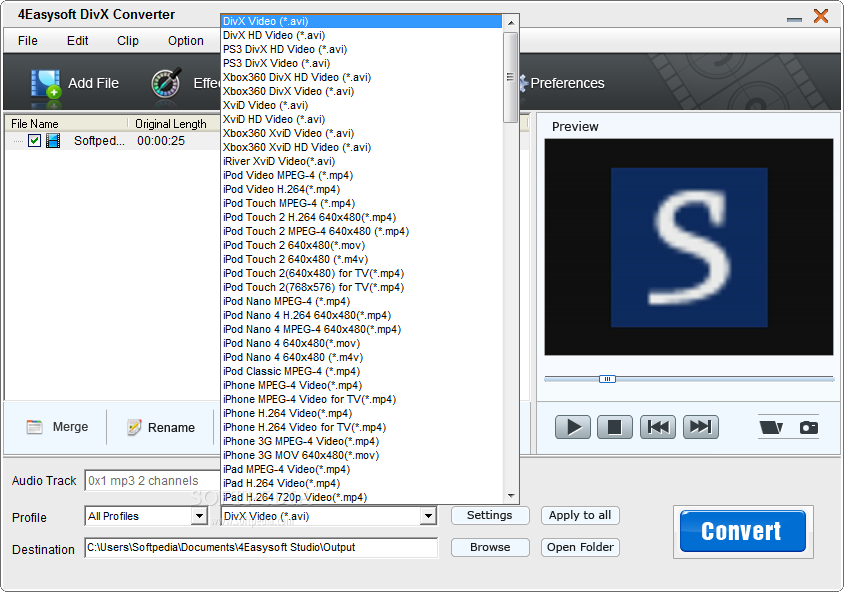Screen dimensions: 844x592
Task: Stop the preview playback
Action: pos(615,427)
